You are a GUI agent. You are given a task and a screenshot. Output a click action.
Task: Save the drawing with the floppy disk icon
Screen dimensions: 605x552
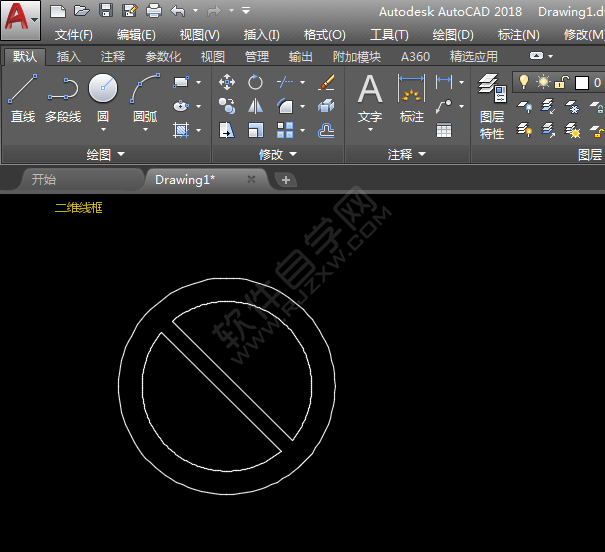[106, 11]
